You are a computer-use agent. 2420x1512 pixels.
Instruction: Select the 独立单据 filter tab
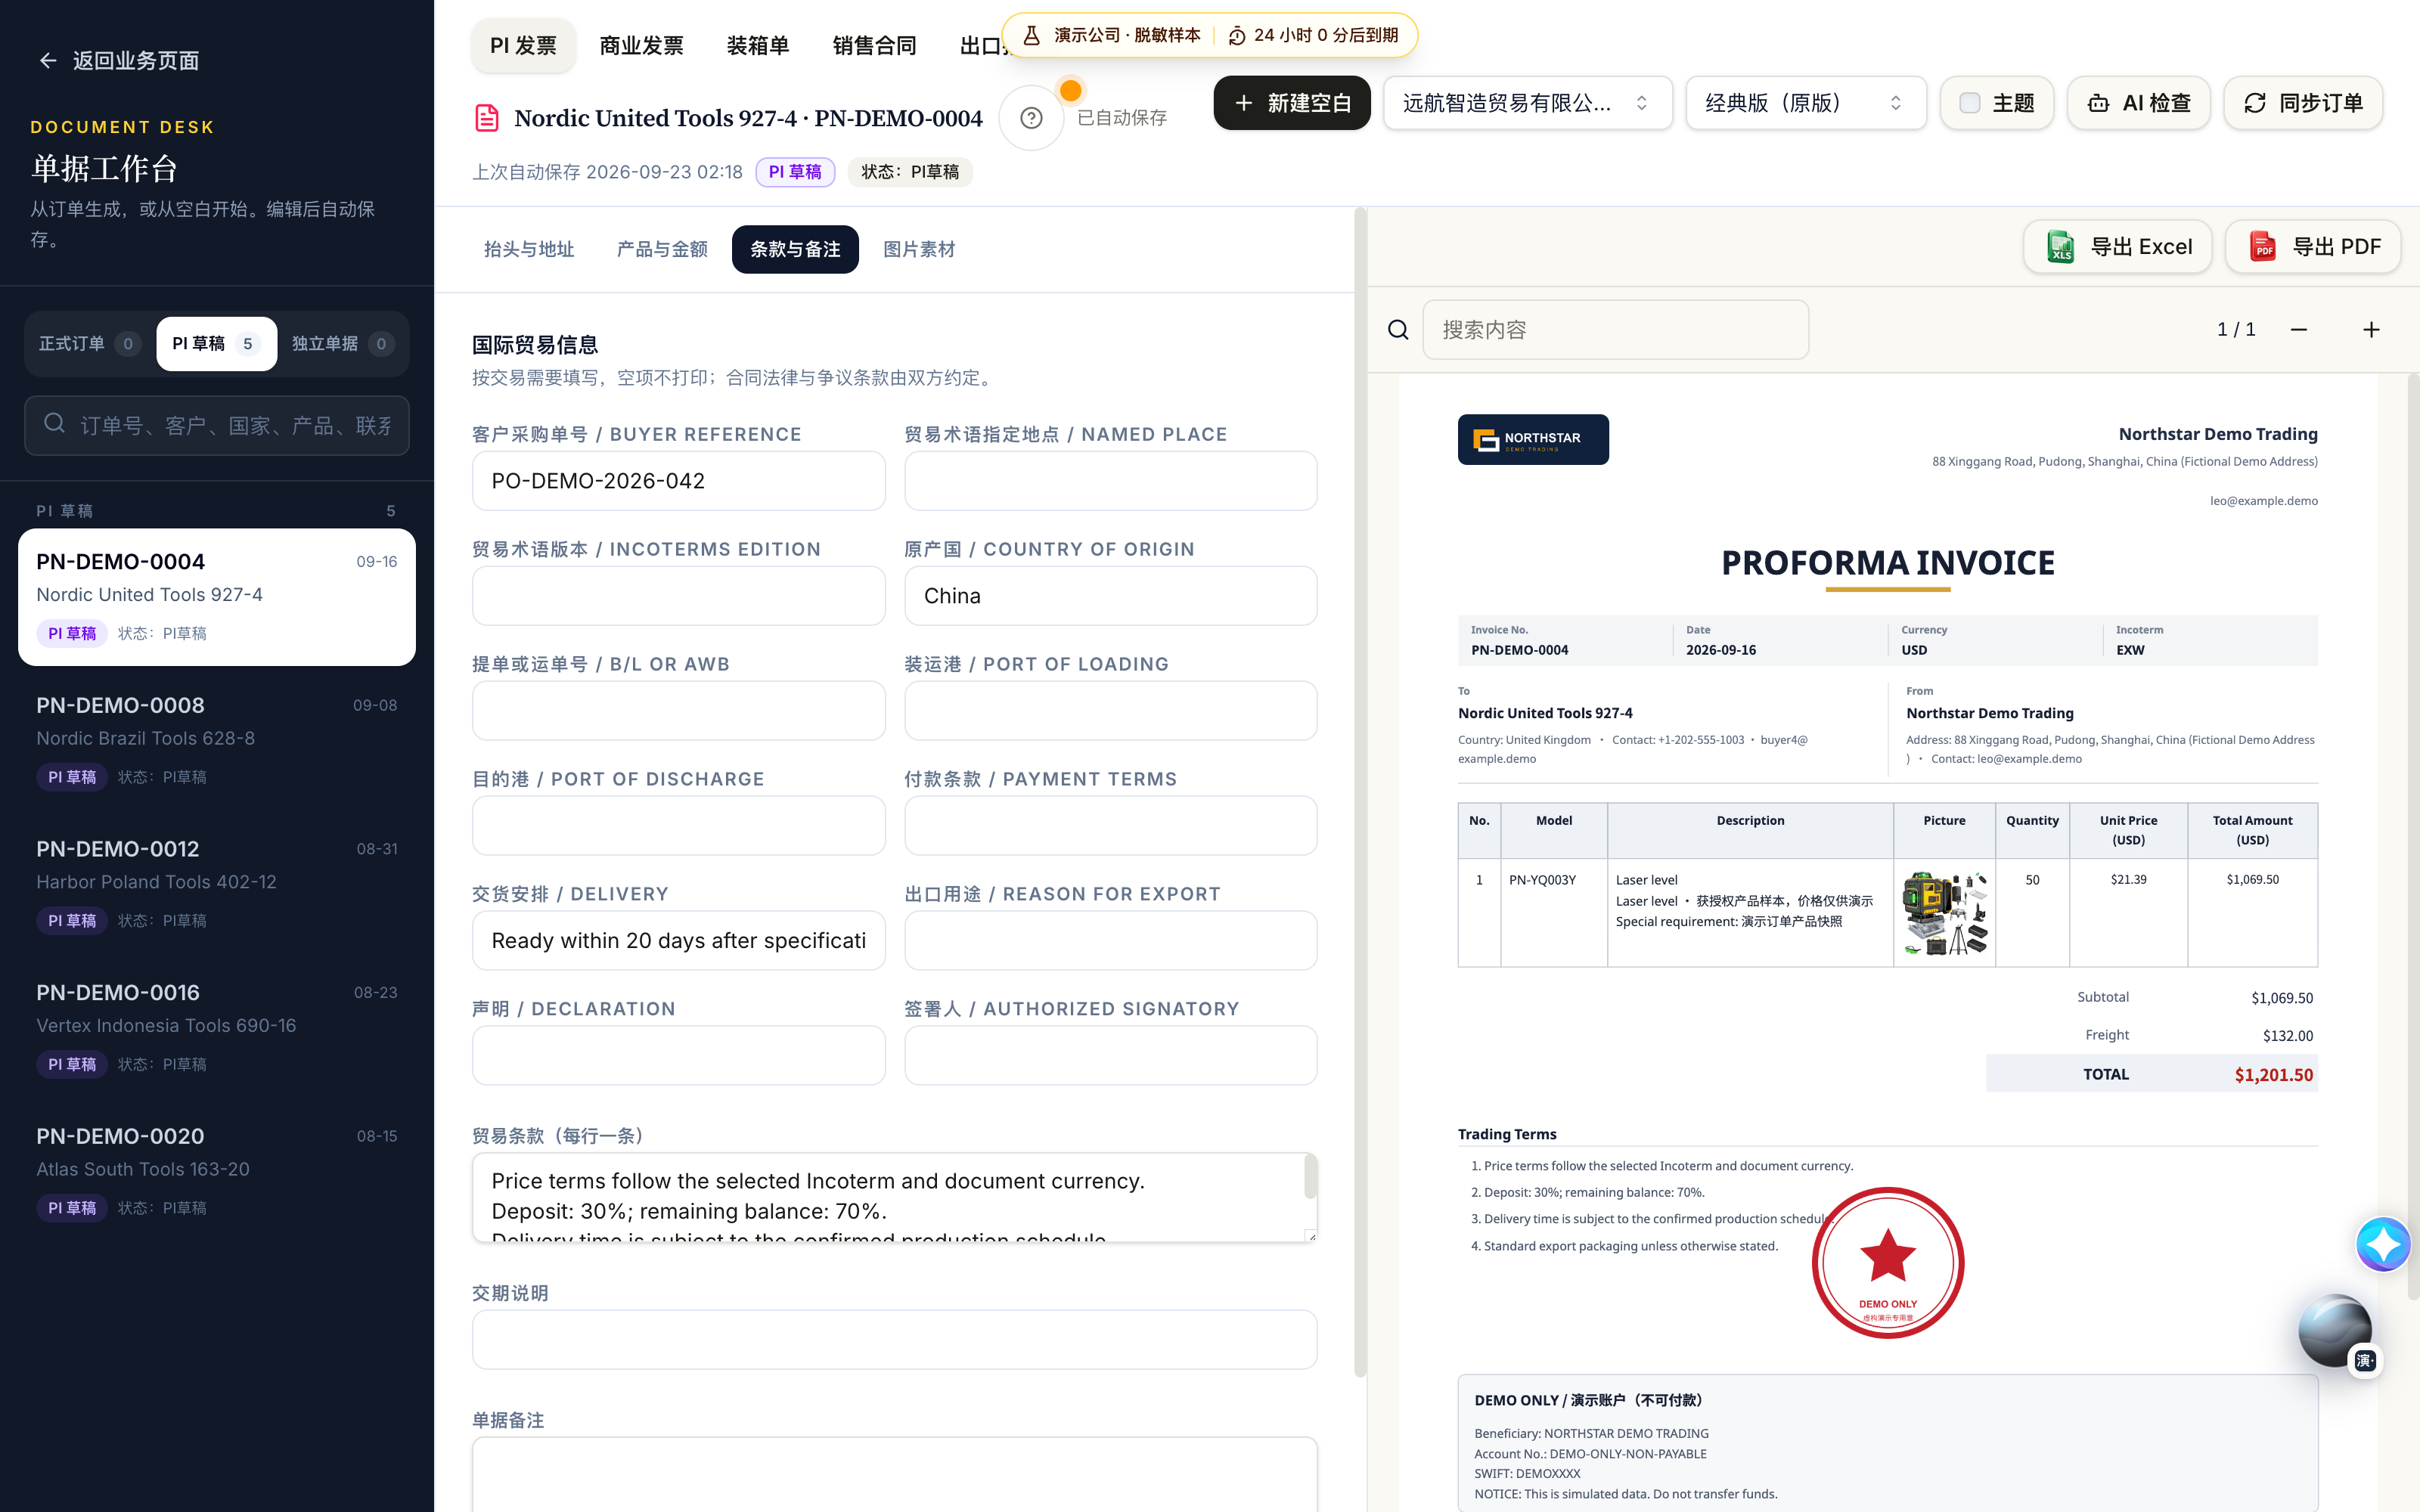(x=342, y=344)
